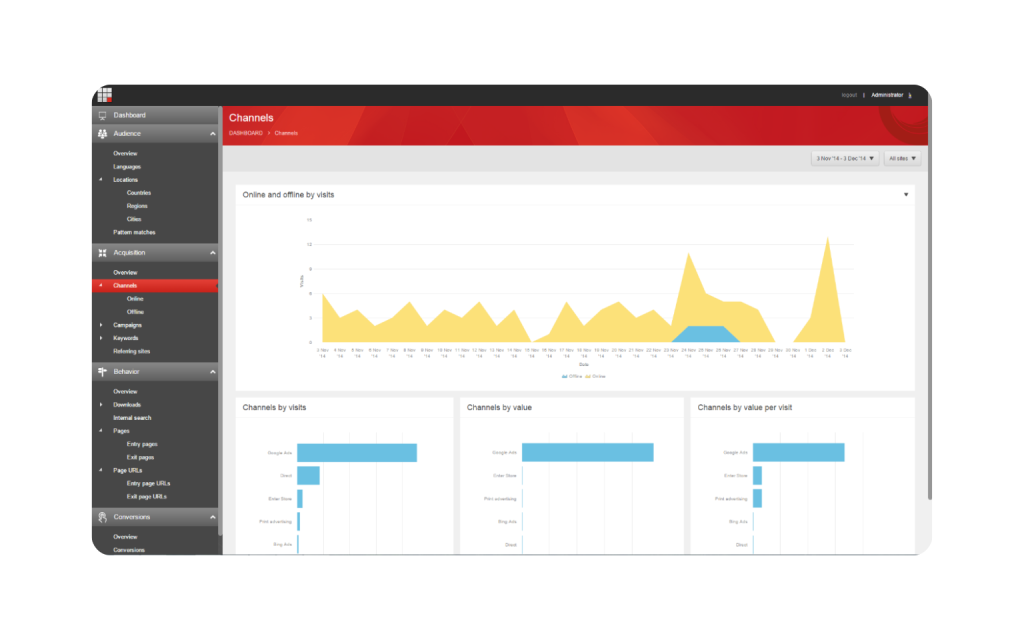1024x640 pixels.
Task: Toggle the Online series in chart legend
Action: click(596, 376)
